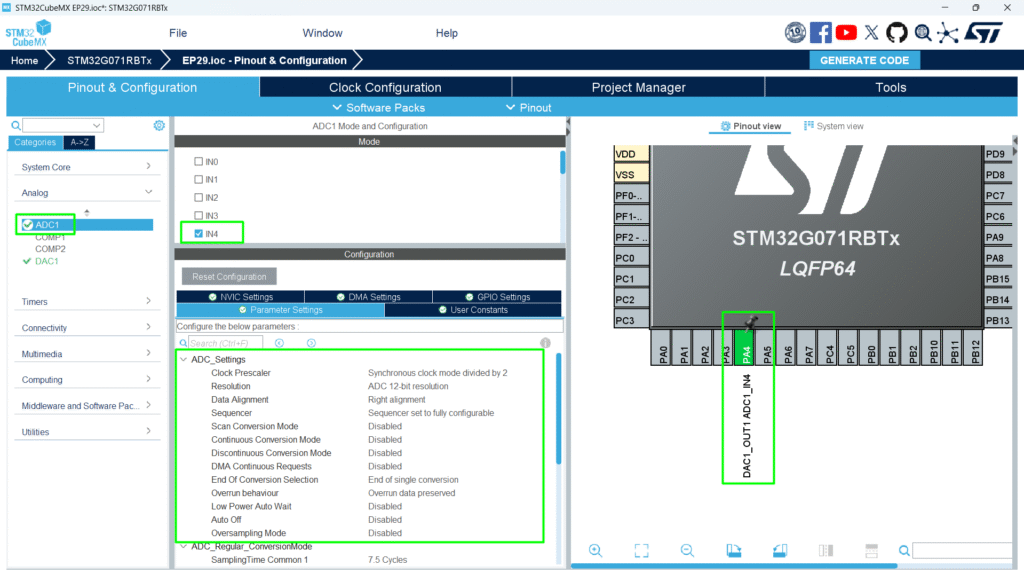Viewport: 1024px width, 574px height.
Task: Check the IN2 channel checkbox
Action: 198,198
